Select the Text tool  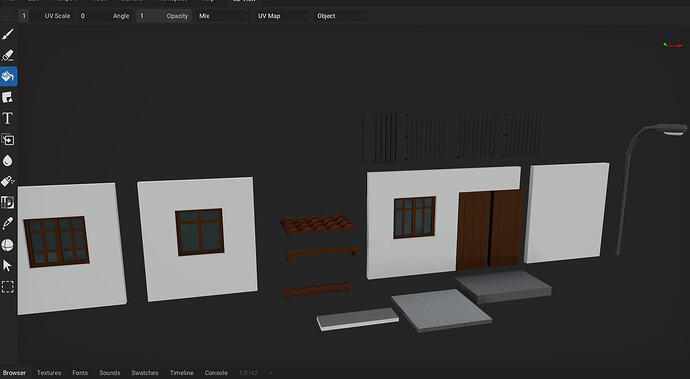pyautogui.click(x=8, y=118)
